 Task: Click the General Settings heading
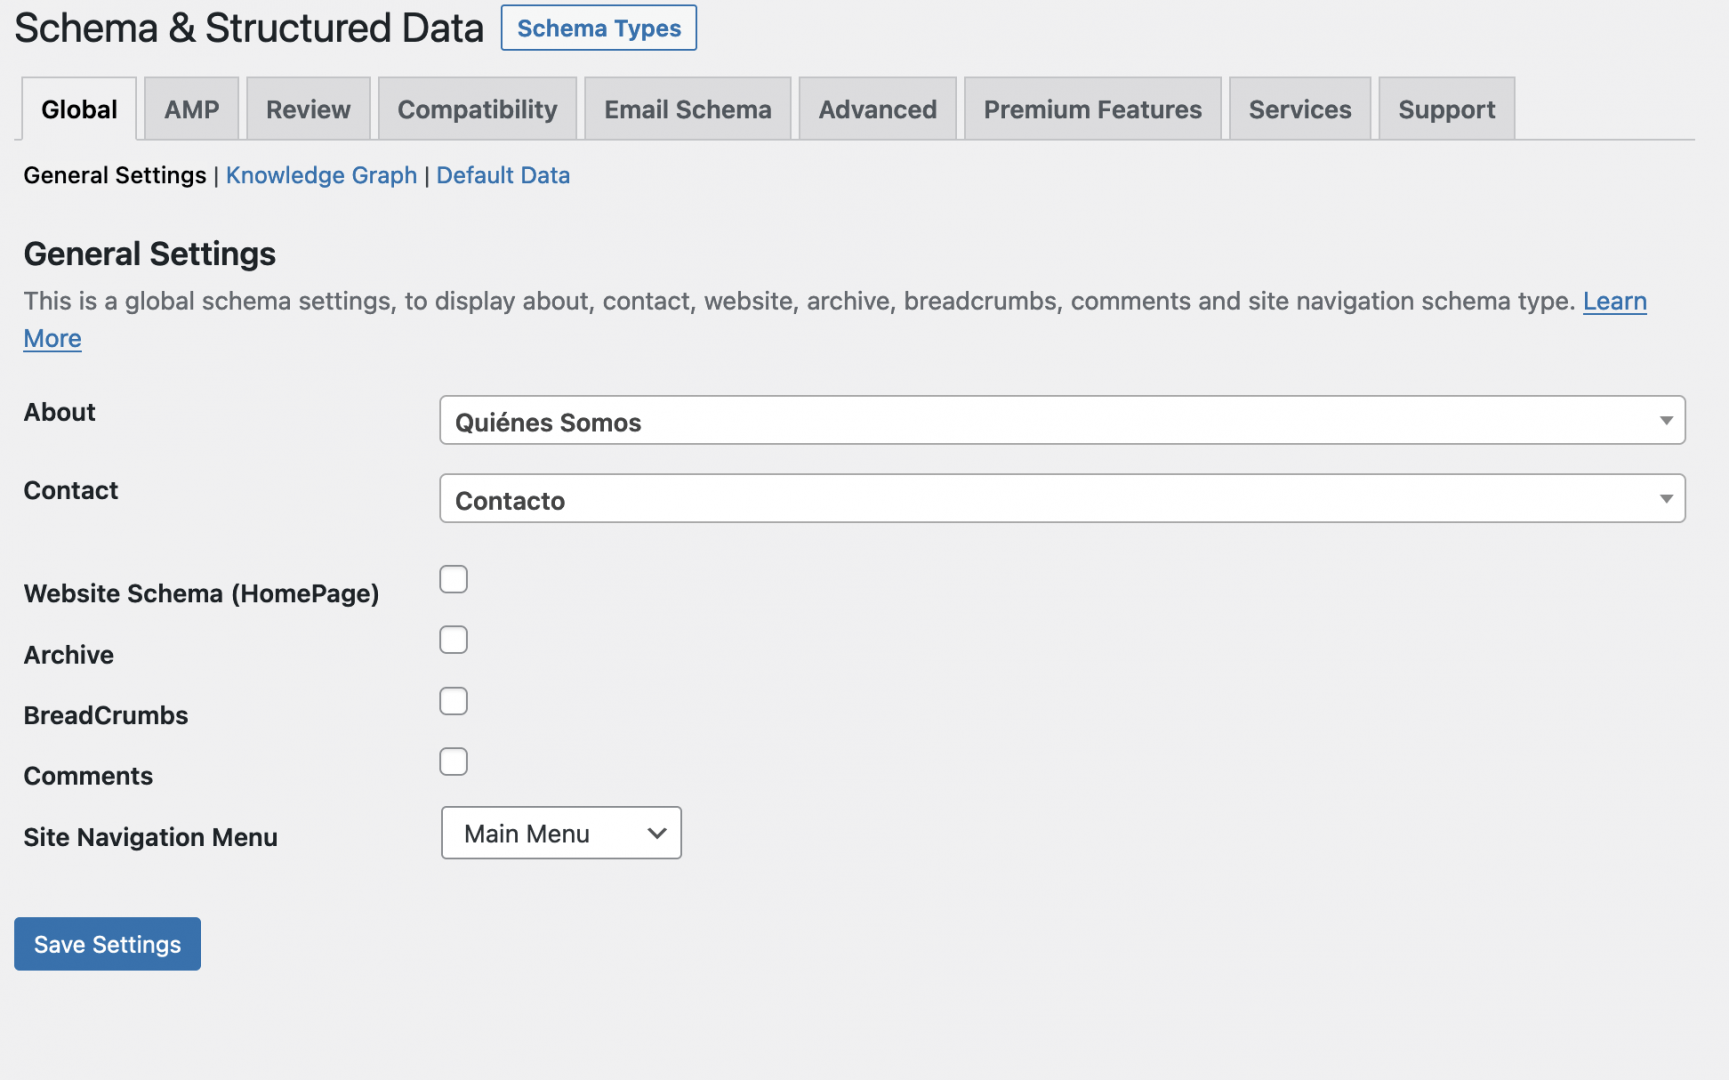click(150, 254)
